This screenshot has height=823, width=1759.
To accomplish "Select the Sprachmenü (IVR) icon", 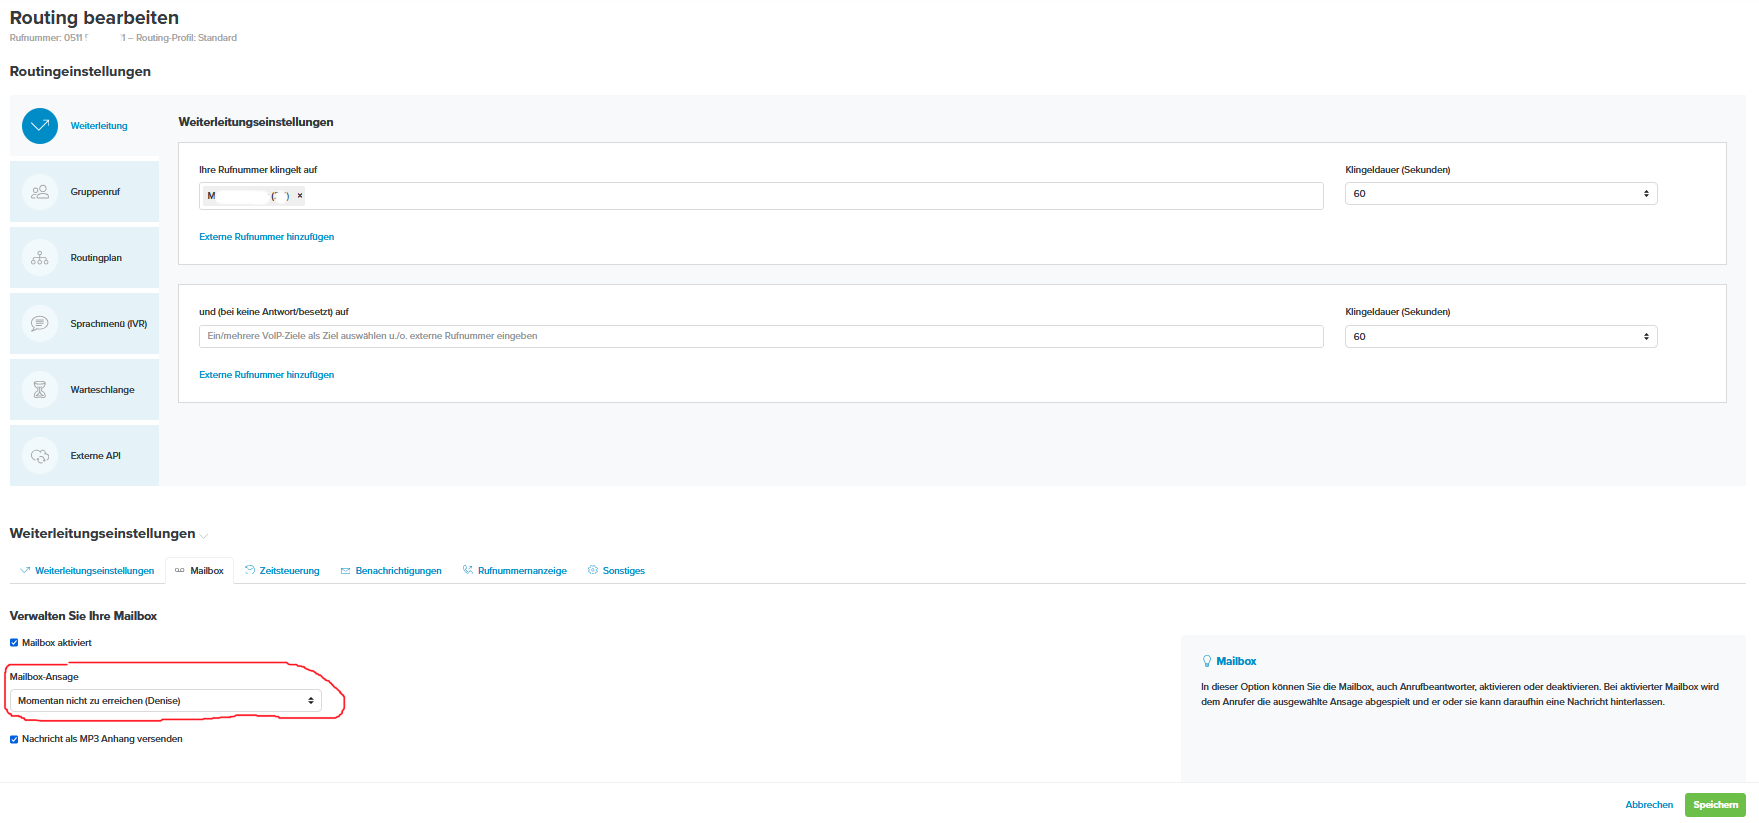I will coord(40,324).
